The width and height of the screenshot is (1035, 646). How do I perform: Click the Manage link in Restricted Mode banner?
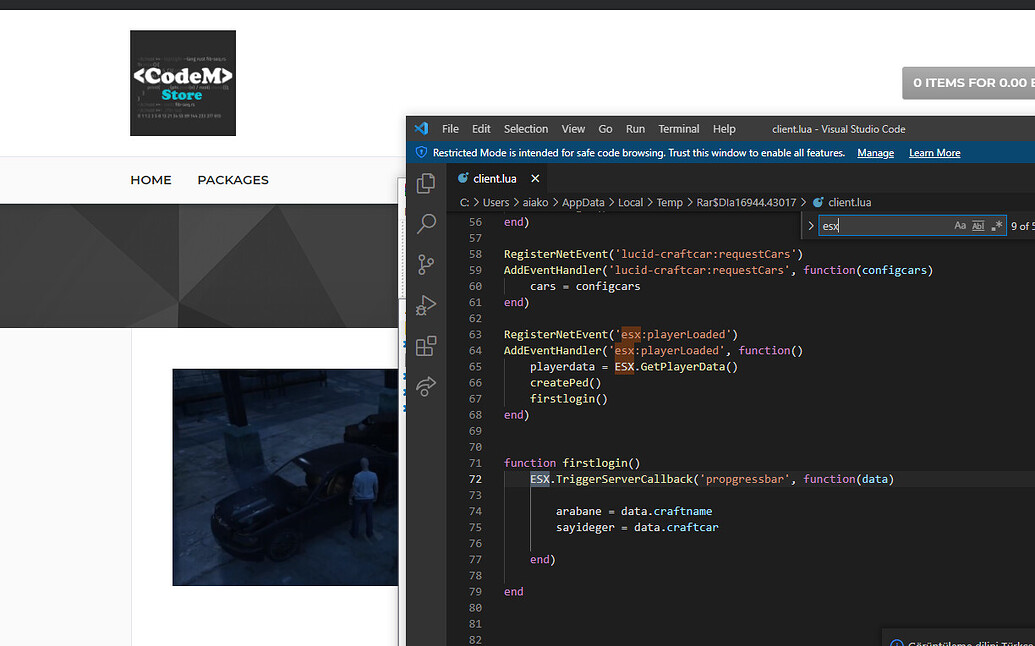tap(875, 153)
